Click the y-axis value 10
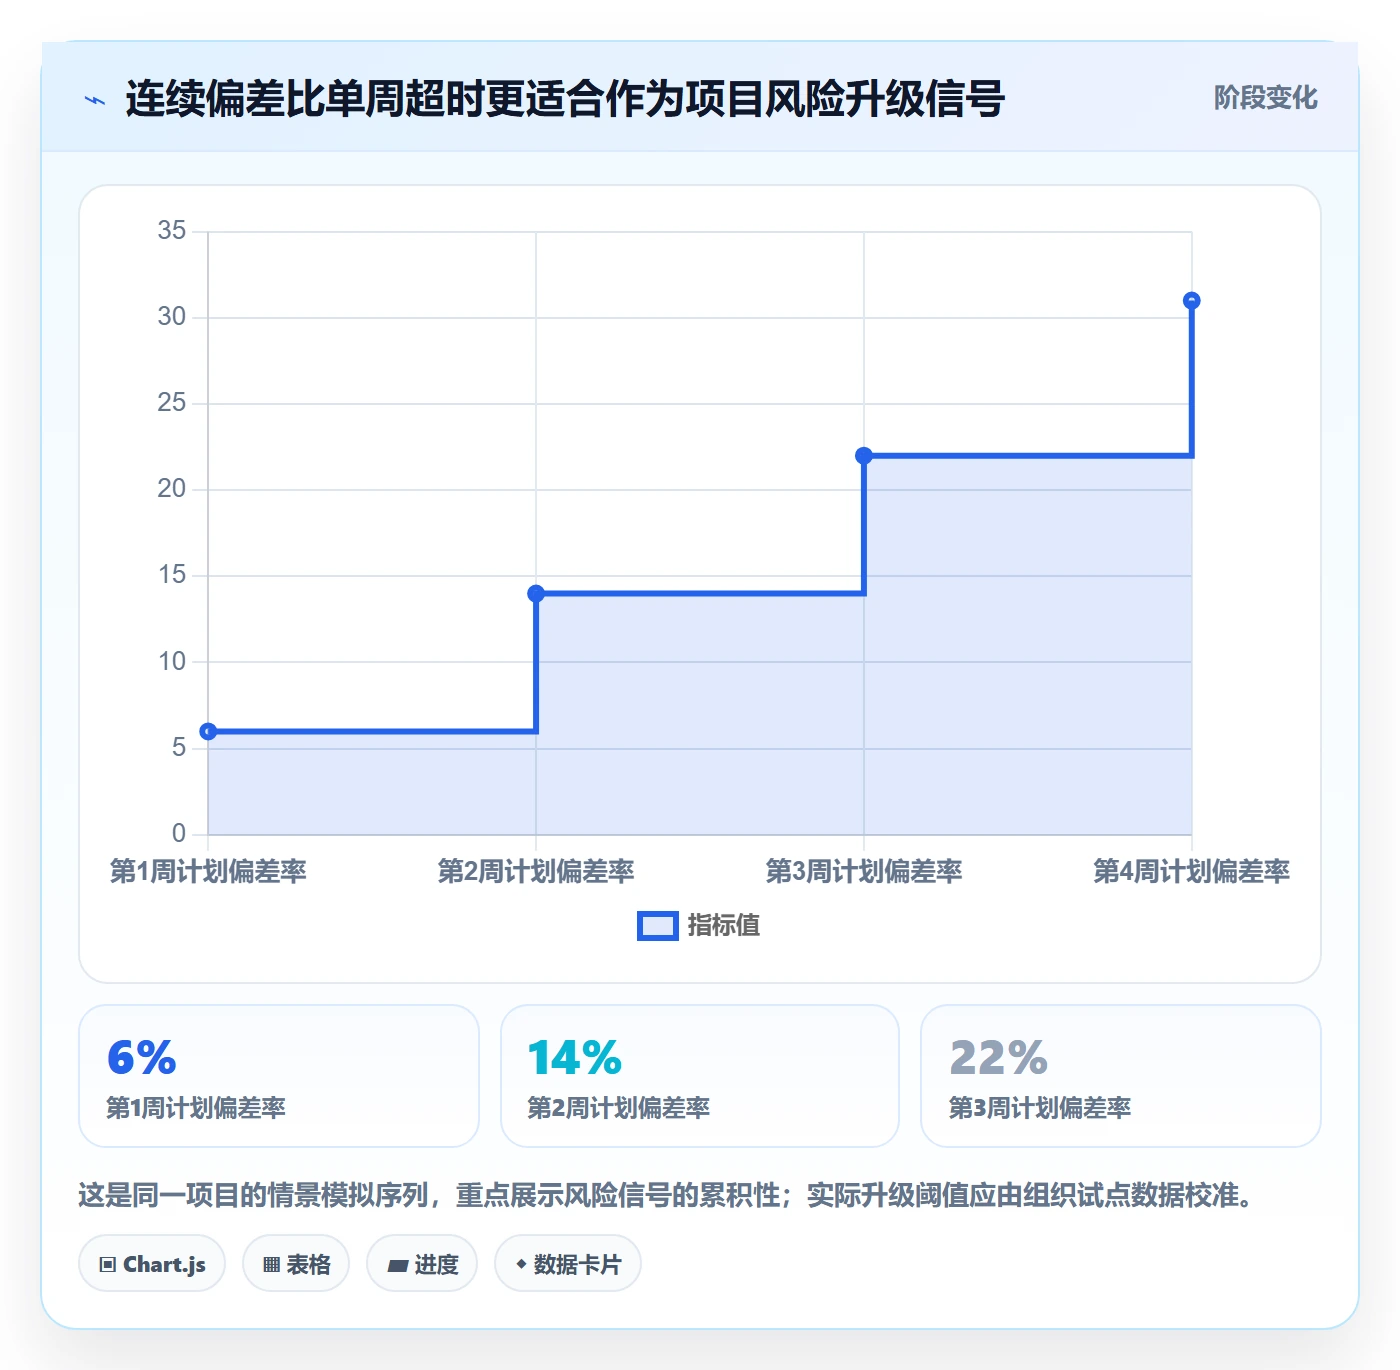Screen dimensions: 1400x1370 click(172, 662)
